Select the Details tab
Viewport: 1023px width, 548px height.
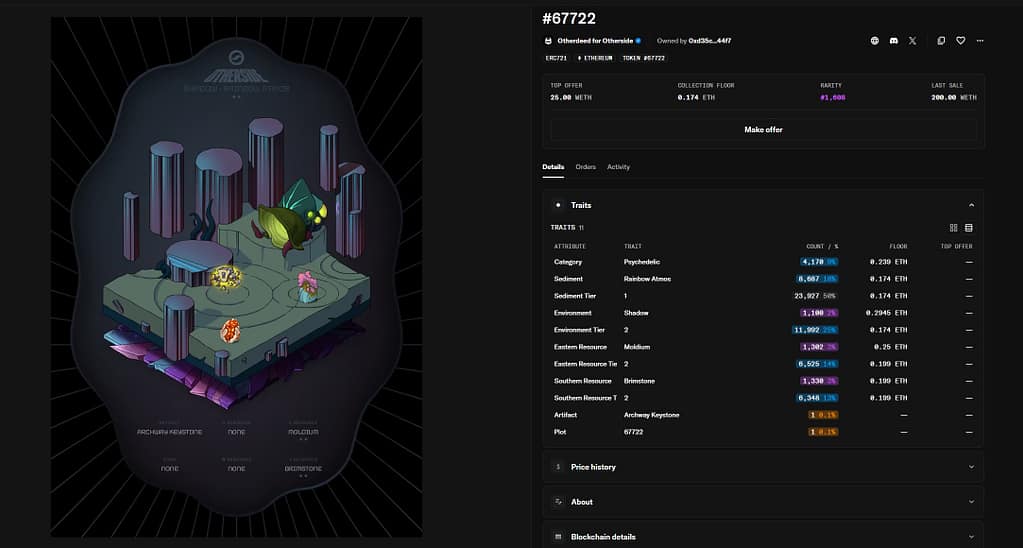553,167
